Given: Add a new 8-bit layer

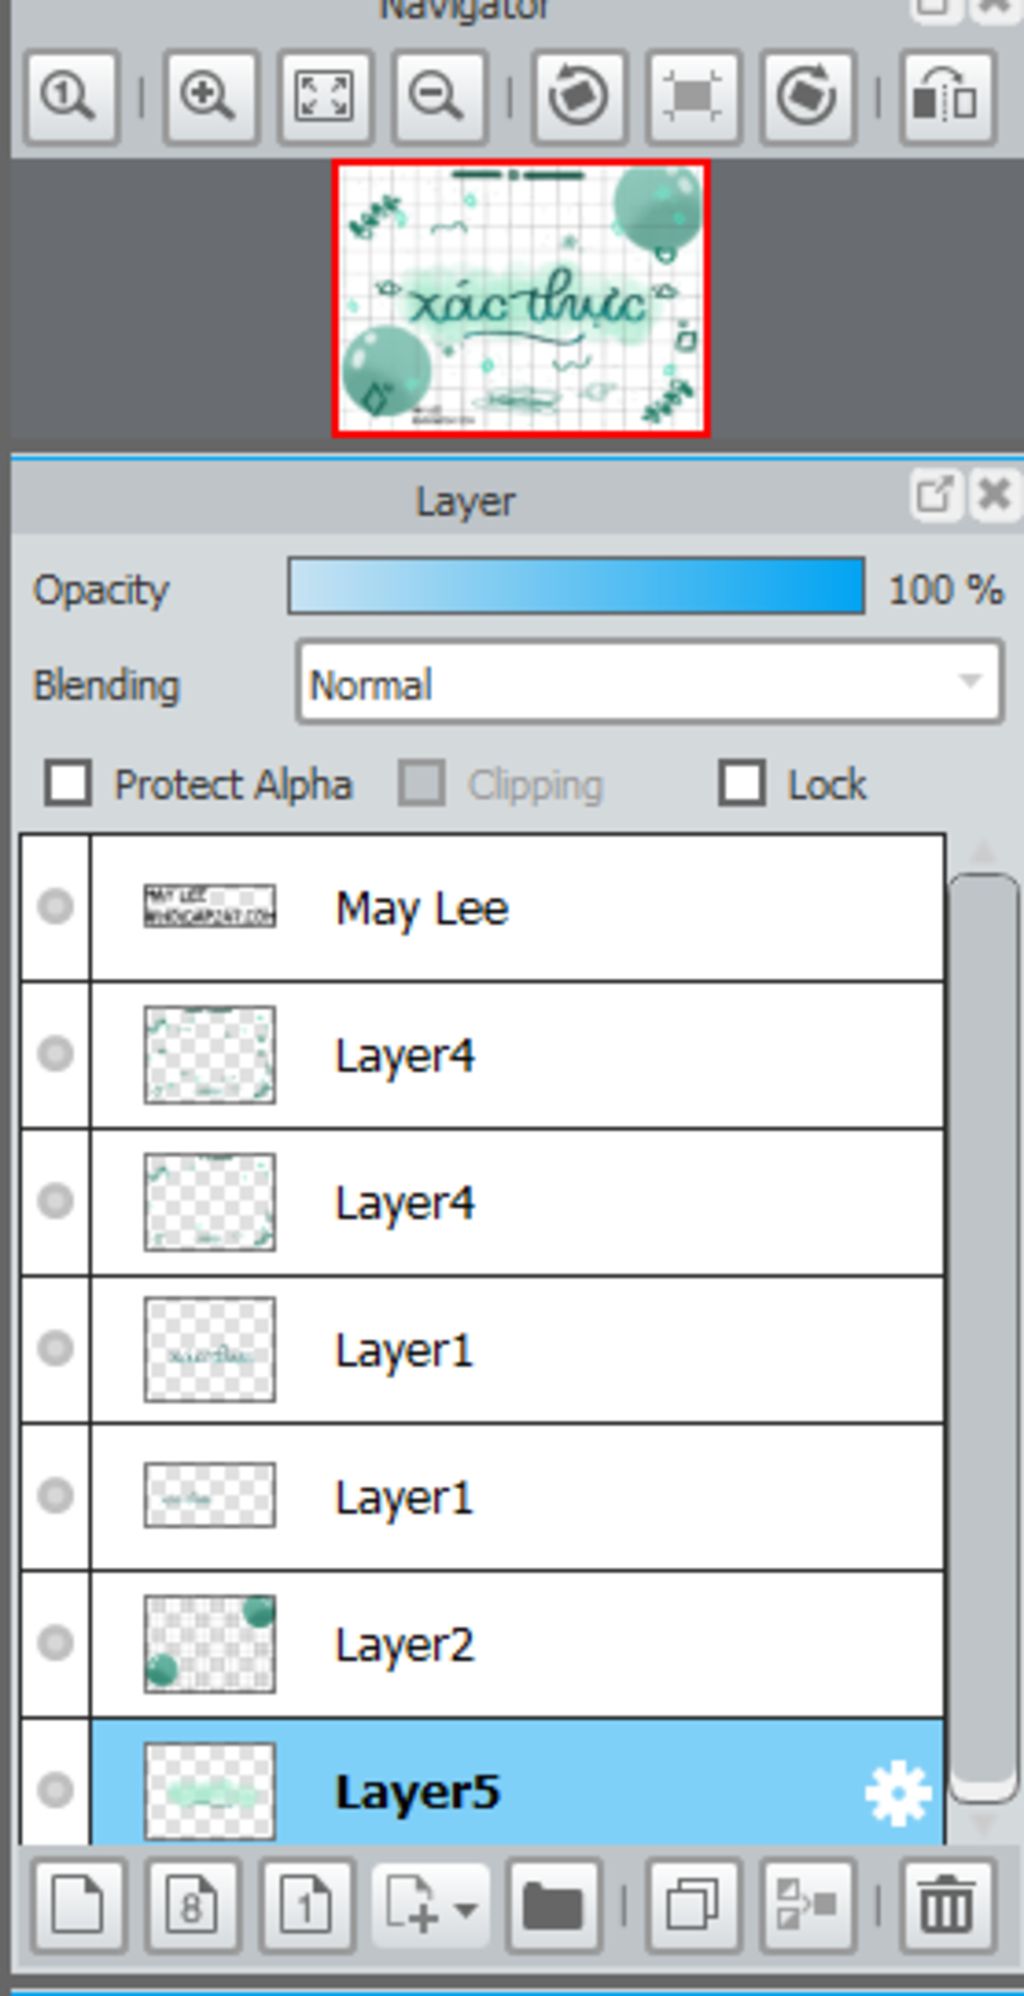Looking at the screenshot, I should (191, 1906).
